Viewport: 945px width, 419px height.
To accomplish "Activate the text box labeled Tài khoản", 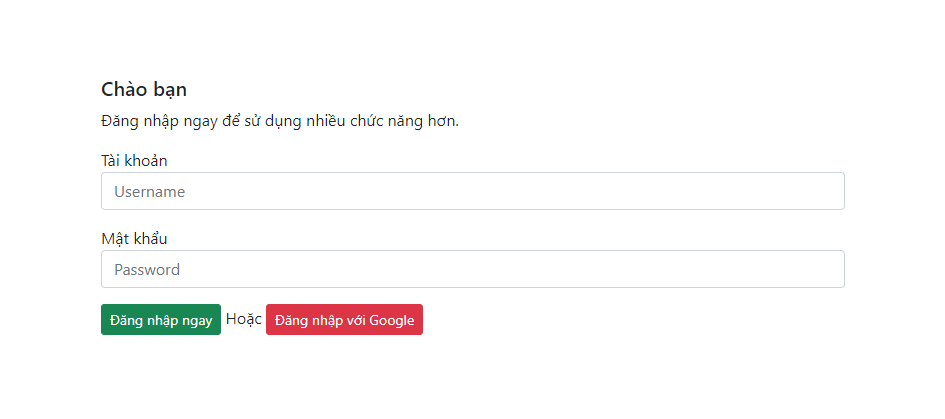I will [472, 191].
